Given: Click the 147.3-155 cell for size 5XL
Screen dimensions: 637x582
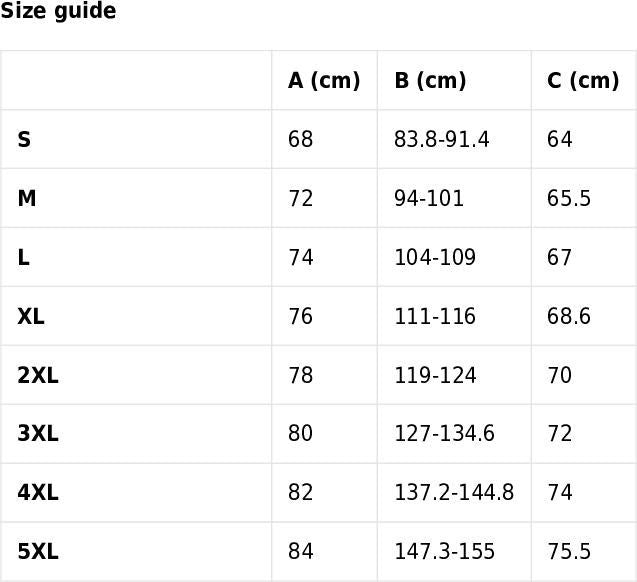Looking at the screenshot, I should (444, 552).
